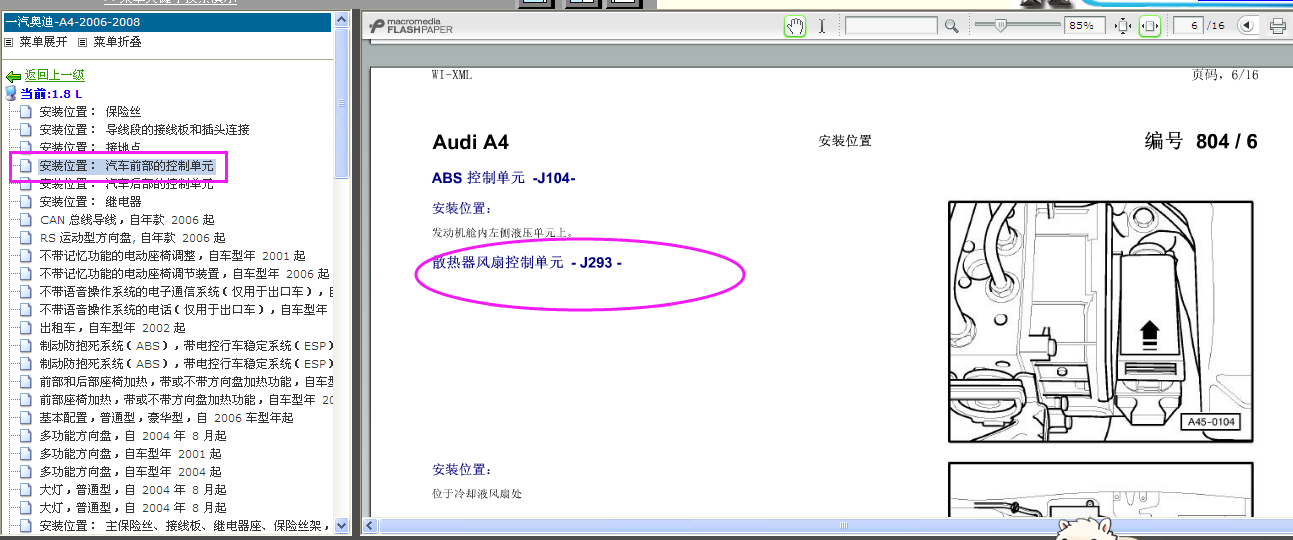The width and height of the screenshot is (1293, 540).
Task: Open 安装位置: 主保险丝、接线板 entry
Action: point(186,525)
